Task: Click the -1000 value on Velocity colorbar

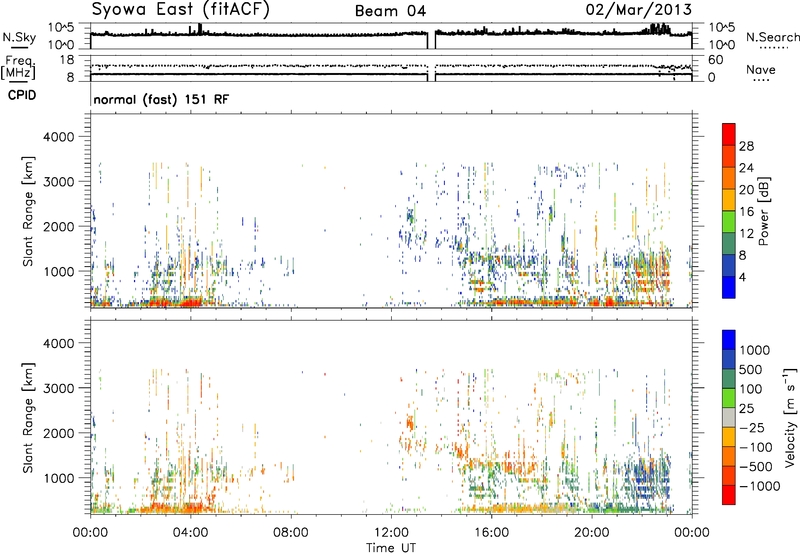Action: [x=759, y=486]
